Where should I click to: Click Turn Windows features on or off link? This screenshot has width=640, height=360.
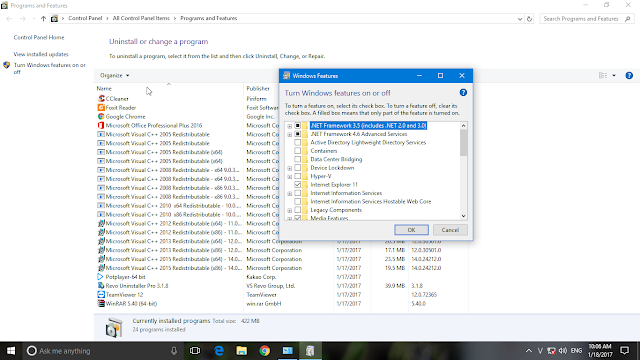[50, 68]
